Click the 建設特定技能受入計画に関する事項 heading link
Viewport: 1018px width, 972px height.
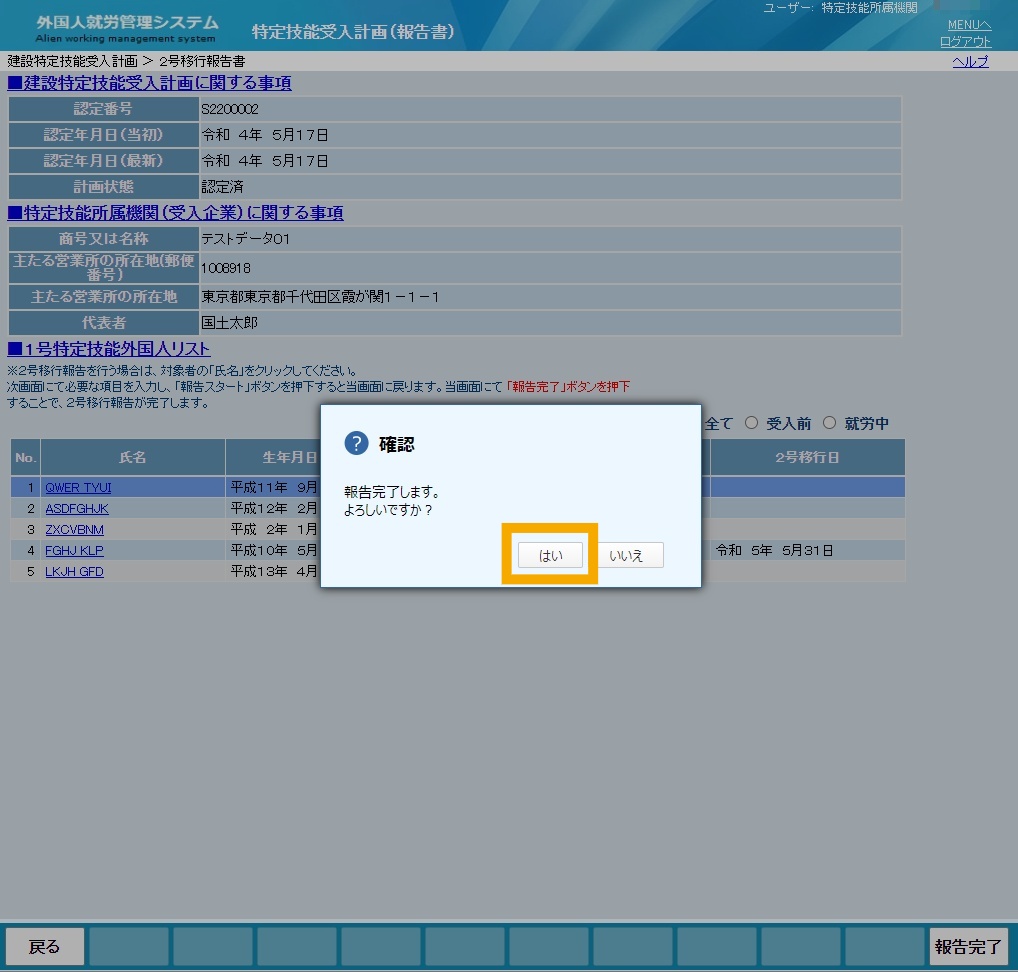tap(149, 83)
